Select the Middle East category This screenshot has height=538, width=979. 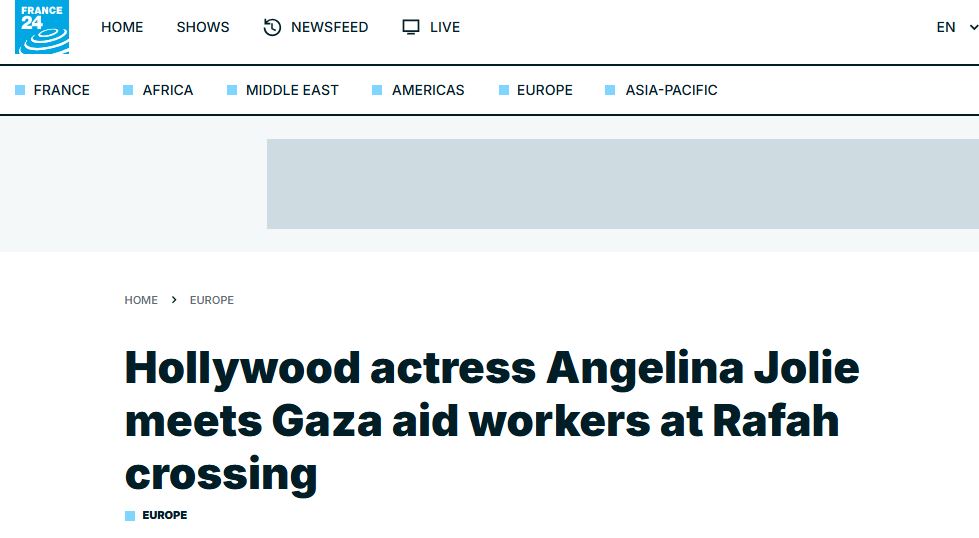point(292,90)
